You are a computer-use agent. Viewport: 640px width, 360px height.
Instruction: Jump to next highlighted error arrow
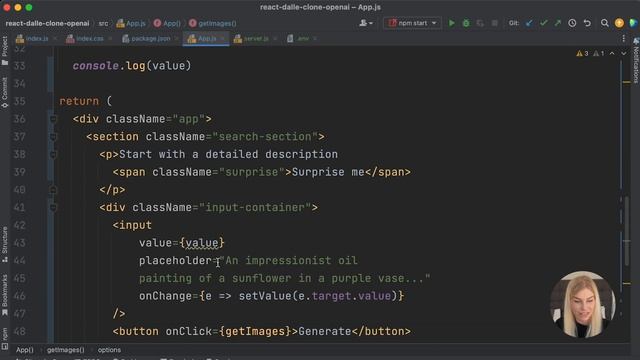coord(624,53)
